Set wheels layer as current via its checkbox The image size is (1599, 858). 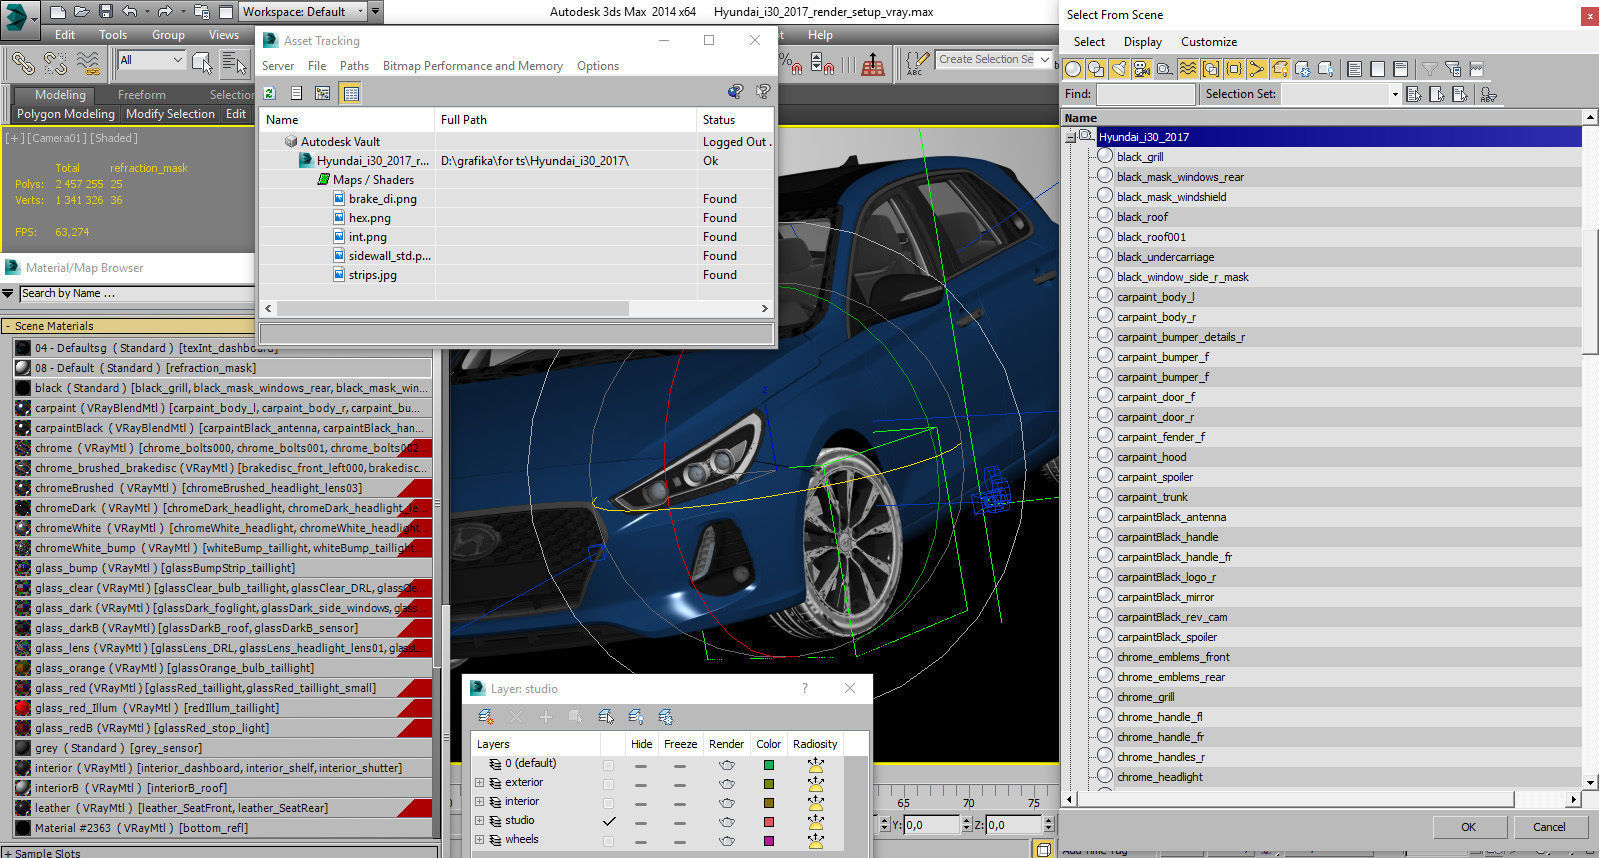608,840
